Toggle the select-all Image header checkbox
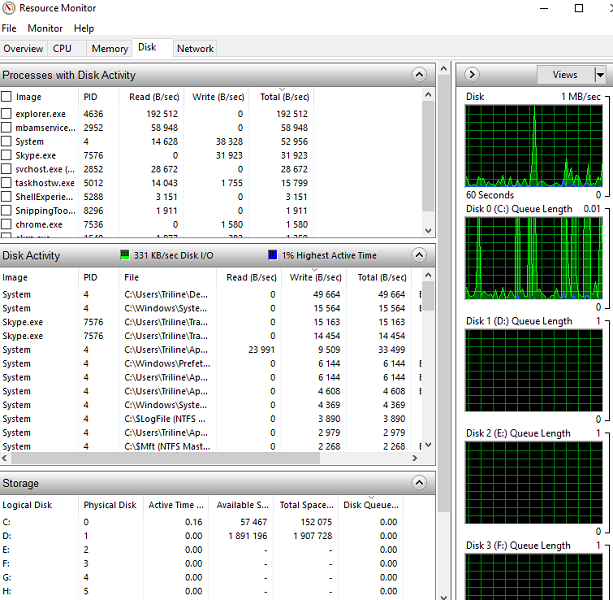This screenshot has width=613, height=600. click(7, 97)
